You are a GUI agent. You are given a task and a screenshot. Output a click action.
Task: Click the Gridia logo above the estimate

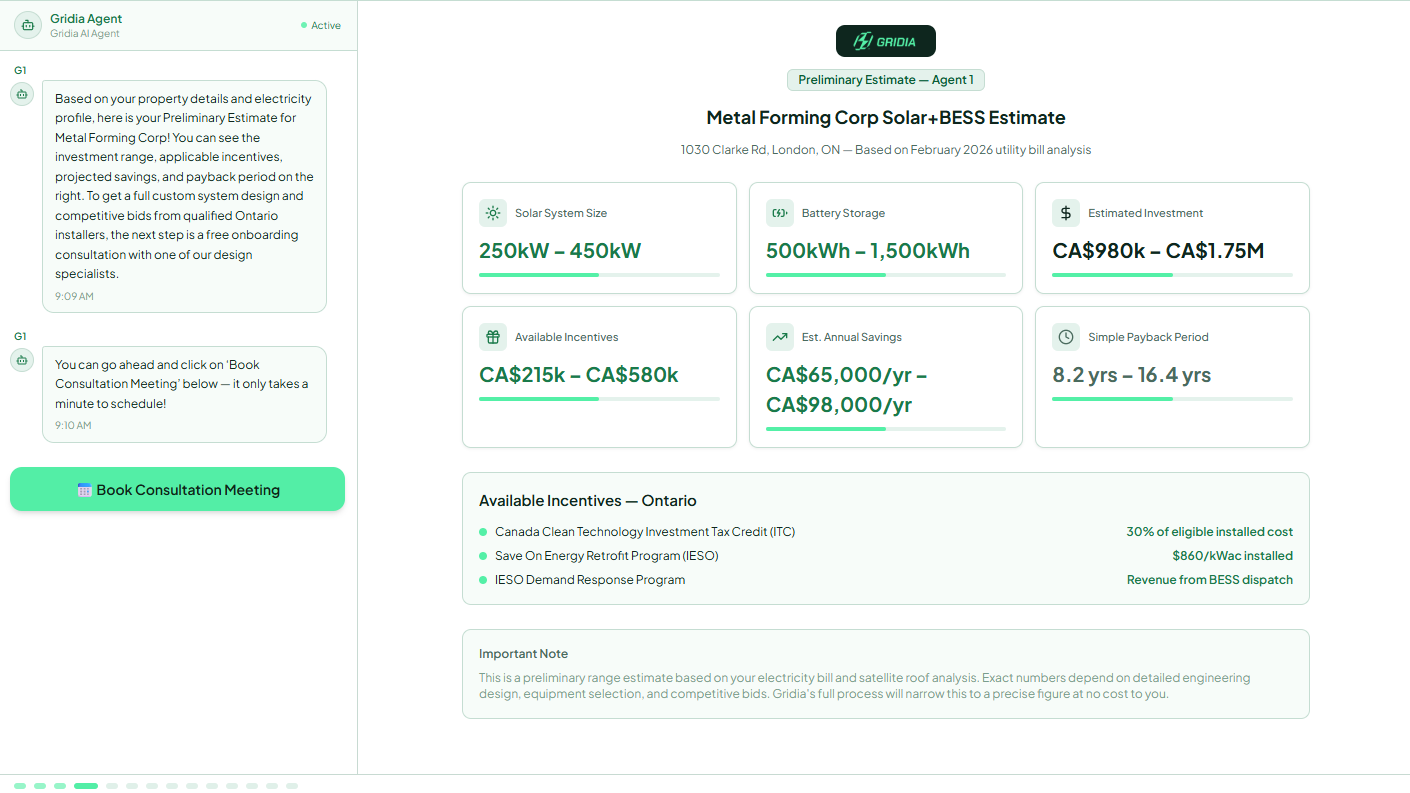(x=886, y=41)
